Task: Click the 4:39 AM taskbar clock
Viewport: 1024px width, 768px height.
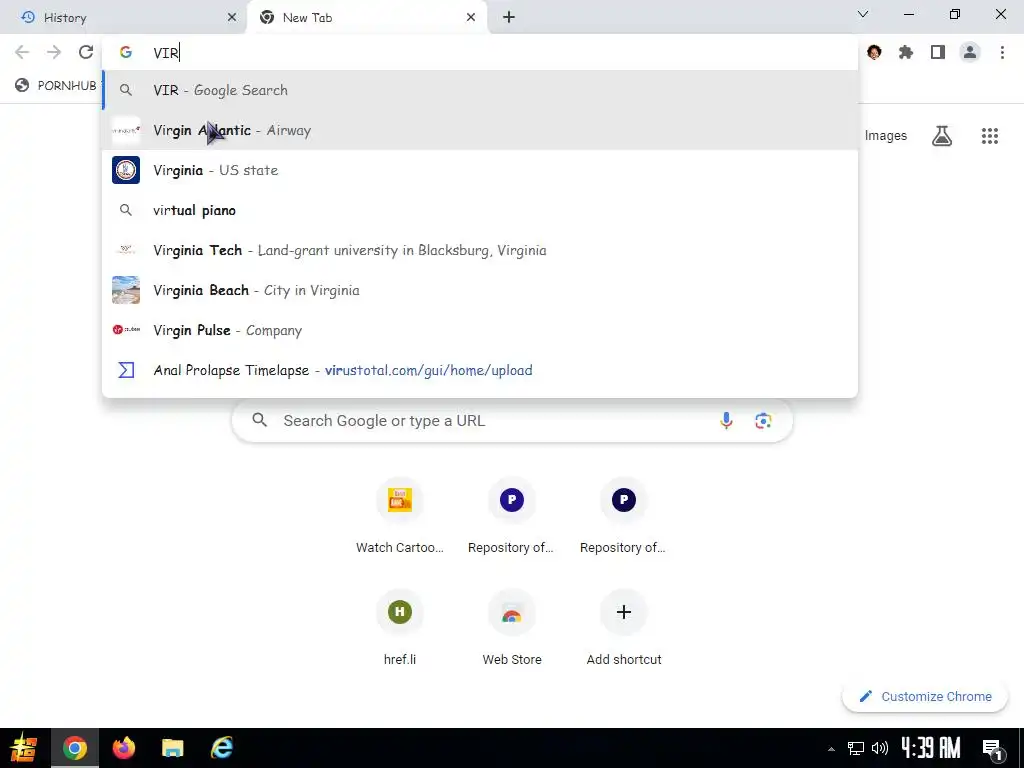Action: (931, 748)
